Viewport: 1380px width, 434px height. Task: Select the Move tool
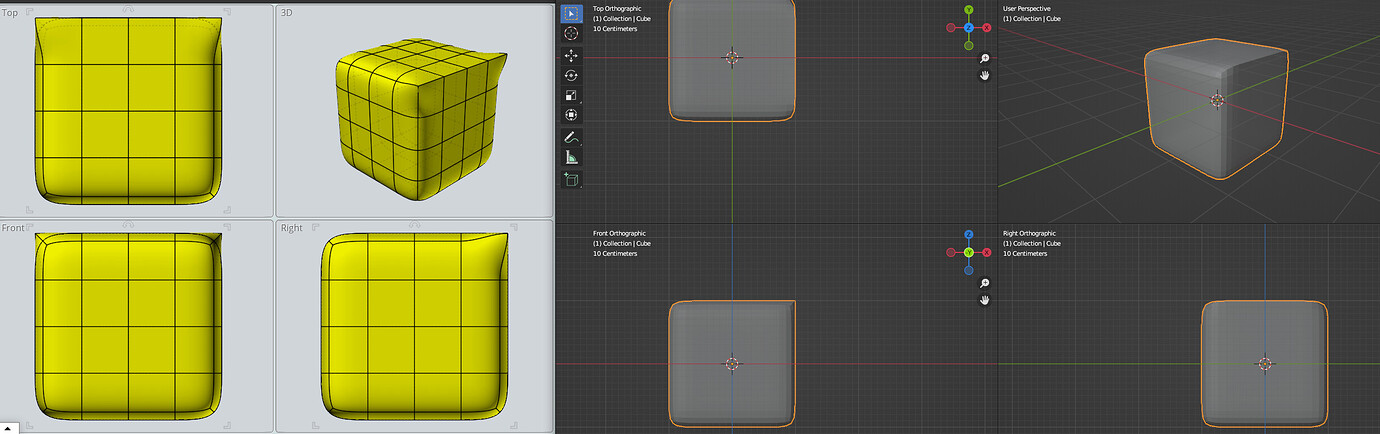pyautogui.click(x=571, y=55)
